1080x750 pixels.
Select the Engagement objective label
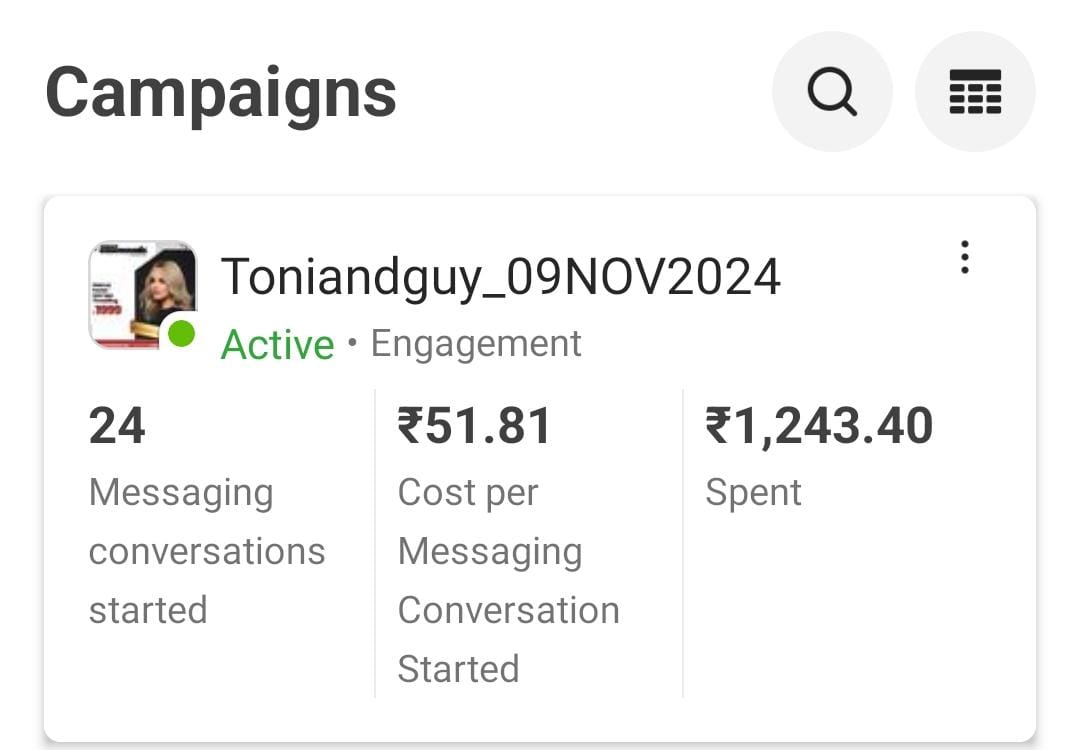476,343
